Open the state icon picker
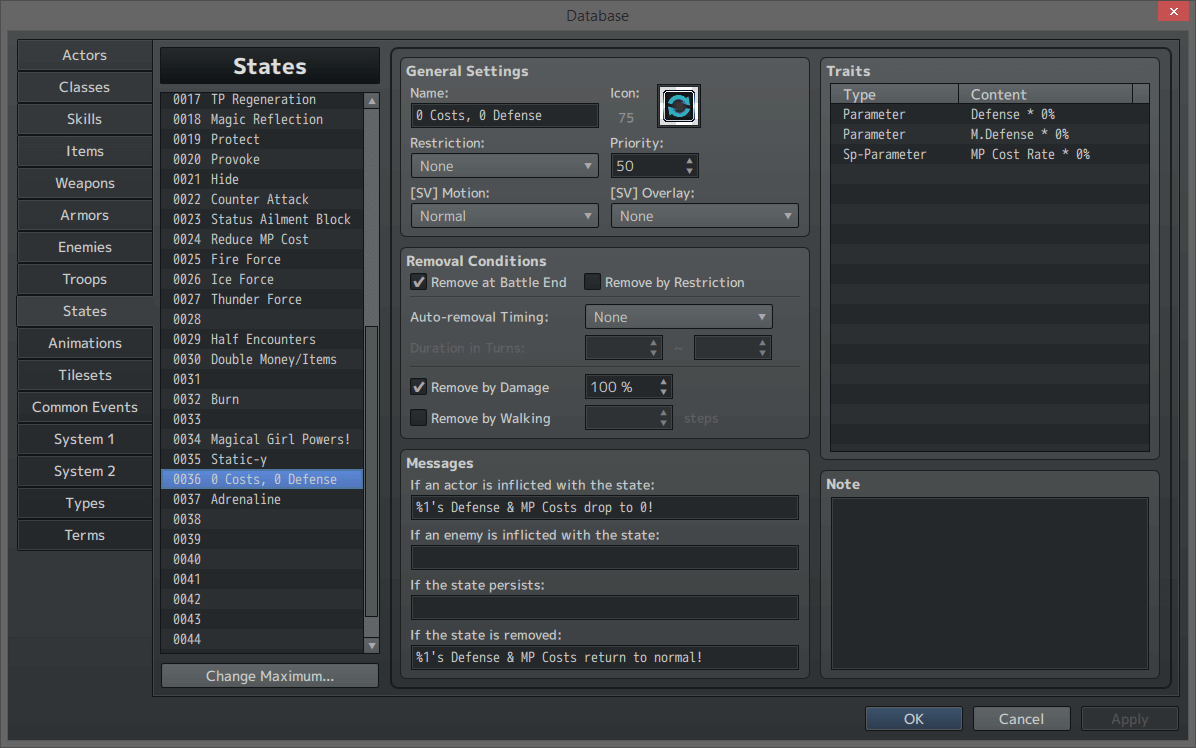 click(x=679, y=105)
